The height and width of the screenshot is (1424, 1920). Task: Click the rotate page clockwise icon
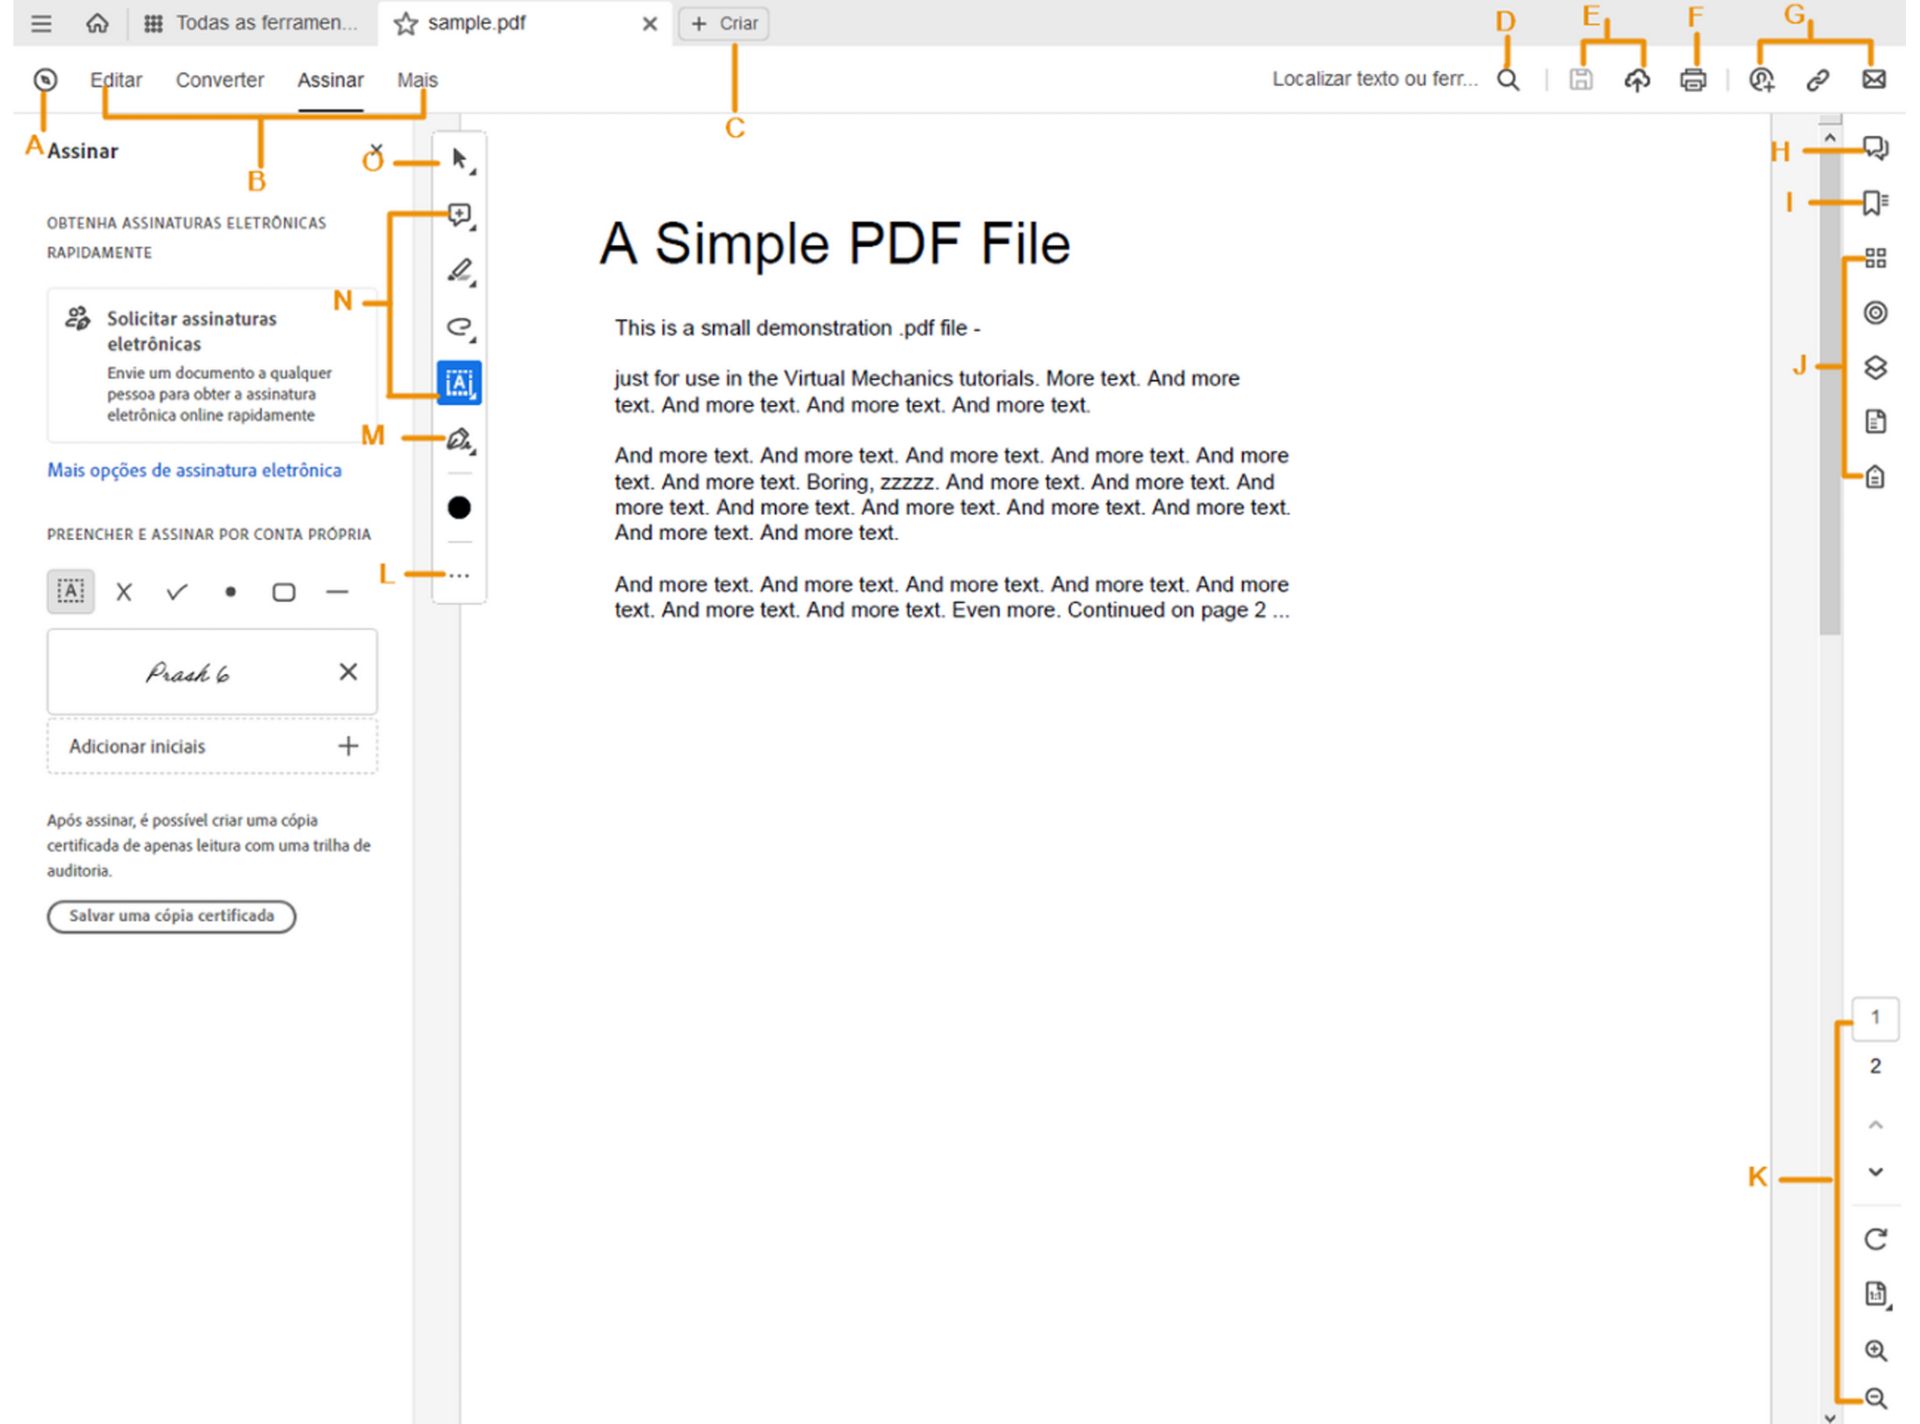pos(1875,1240)
